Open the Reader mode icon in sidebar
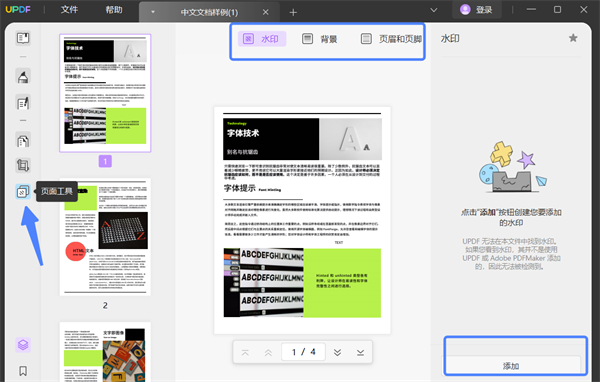 point(23,38)
